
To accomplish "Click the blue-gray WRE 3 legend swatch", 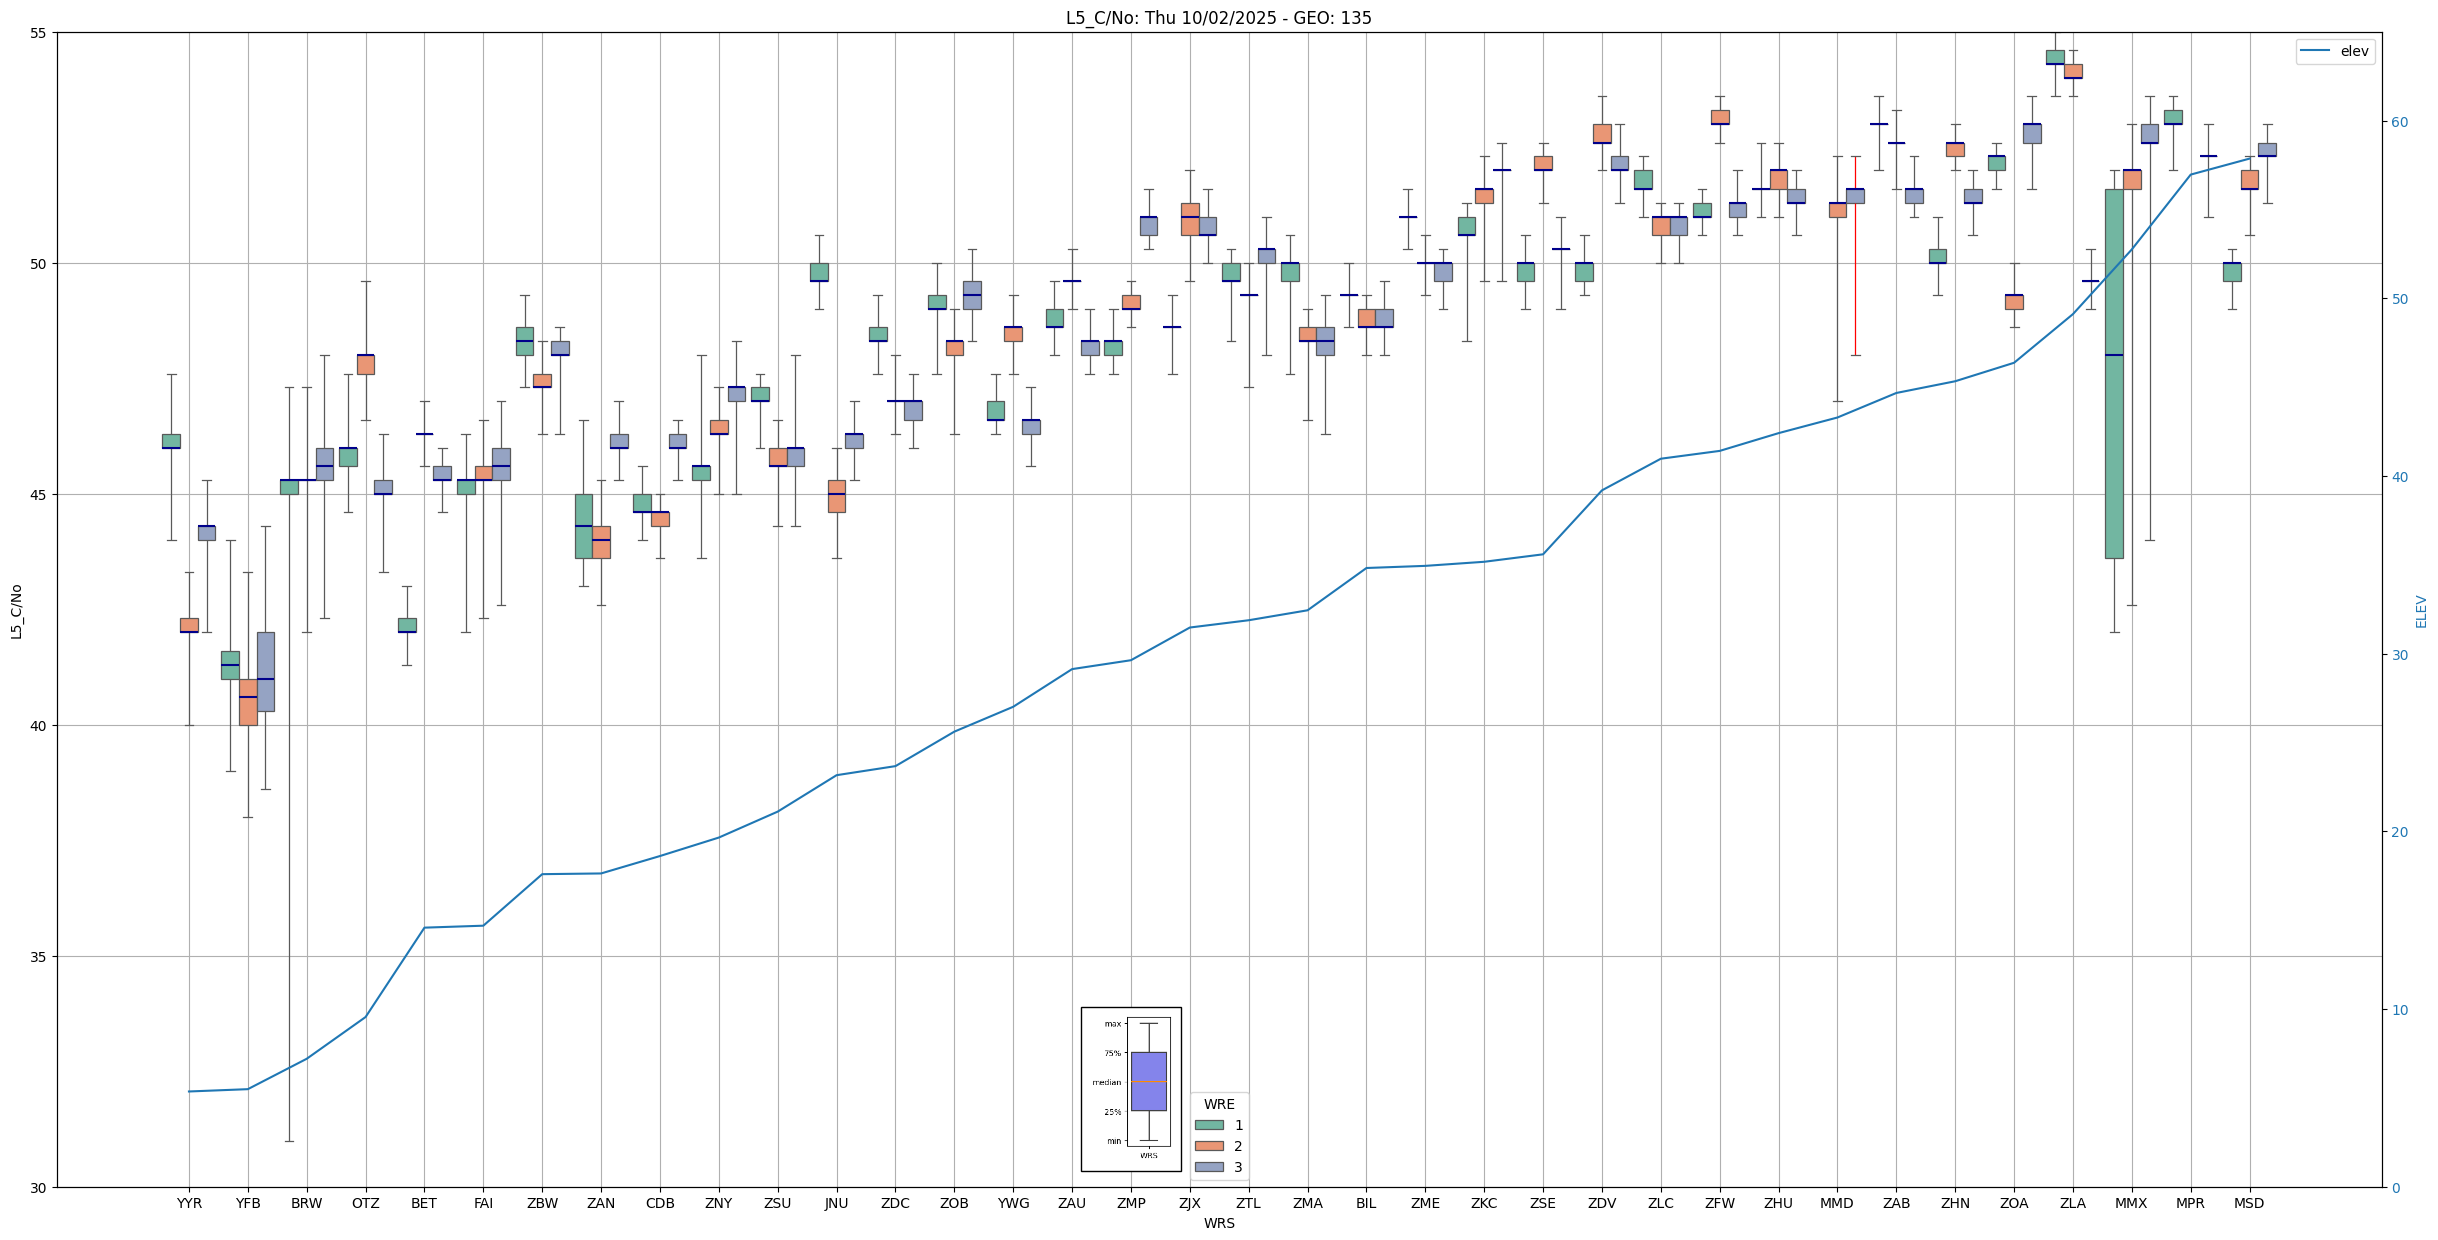I will 1209,1167.
